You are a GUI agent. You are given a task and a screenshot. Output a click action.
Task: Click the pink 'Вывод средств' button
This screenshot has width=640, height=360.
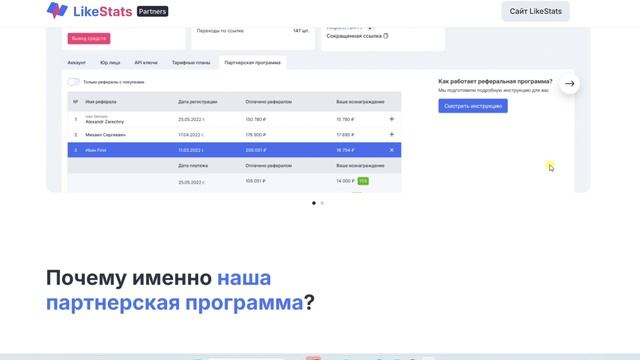click(x=89, y=38)
